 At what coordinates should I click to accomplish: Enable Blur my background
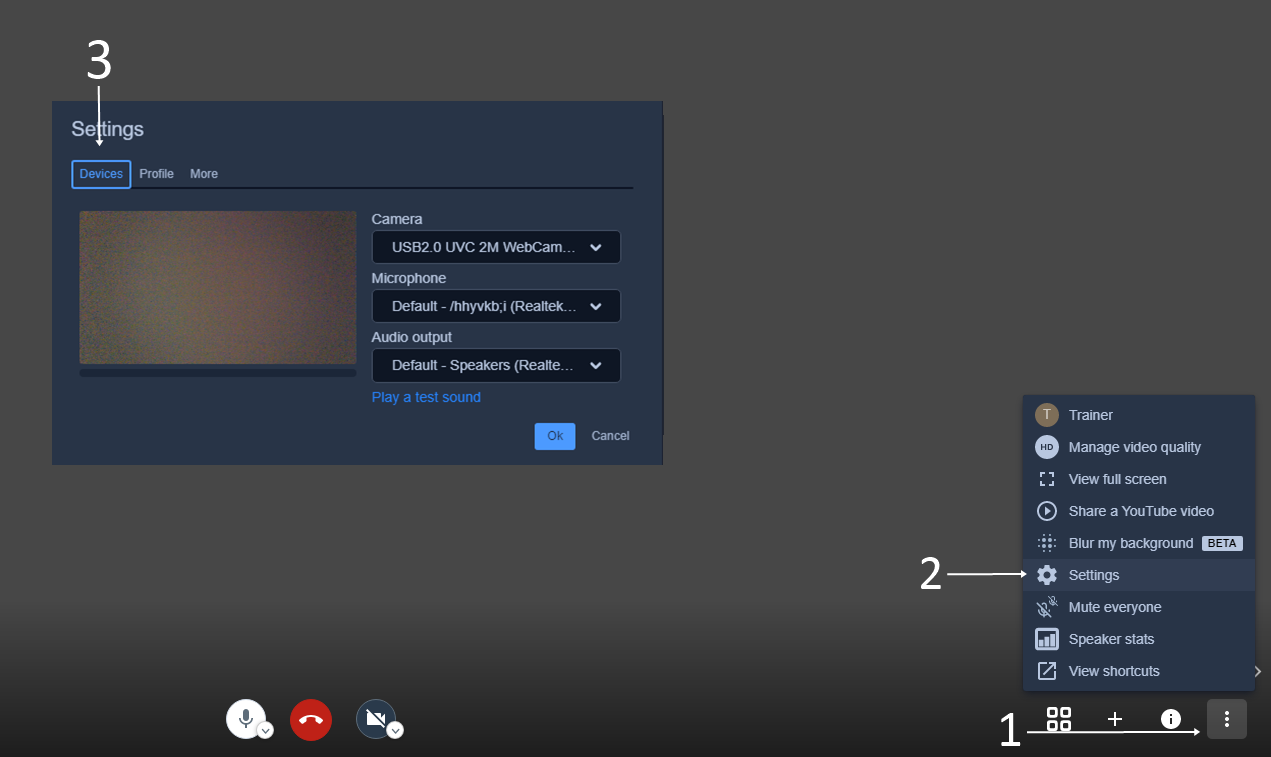click(1139, 543)
